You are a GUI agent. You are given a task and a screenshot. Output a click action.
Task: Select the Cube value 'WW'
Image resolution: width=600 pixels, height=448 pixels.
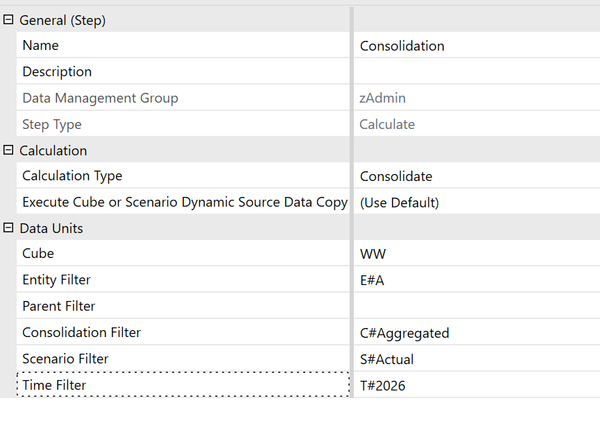tap(373, 254)
